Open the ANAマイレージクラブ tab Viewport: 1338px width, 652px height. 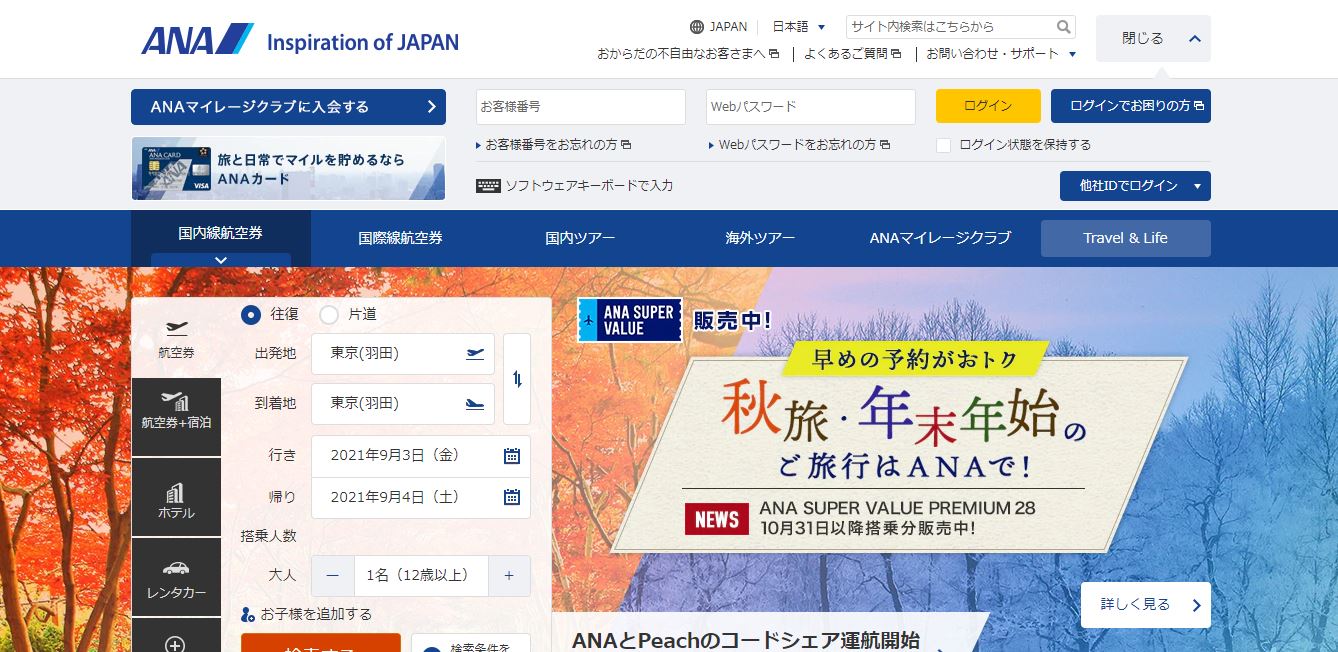(x=940, y=238)
